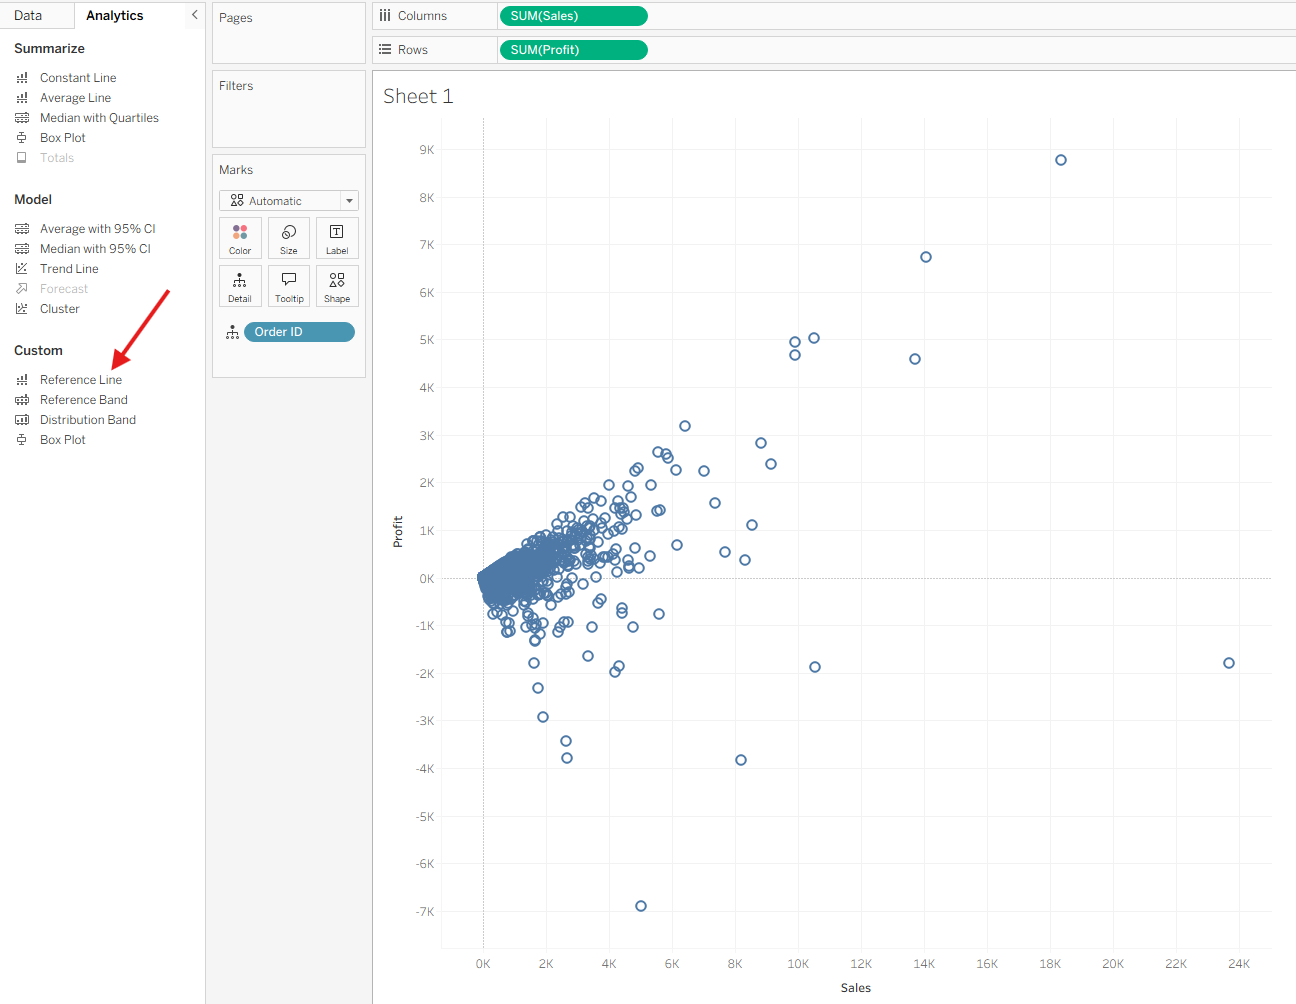Click the Sheet 1 title

click(x=418, y=96)
